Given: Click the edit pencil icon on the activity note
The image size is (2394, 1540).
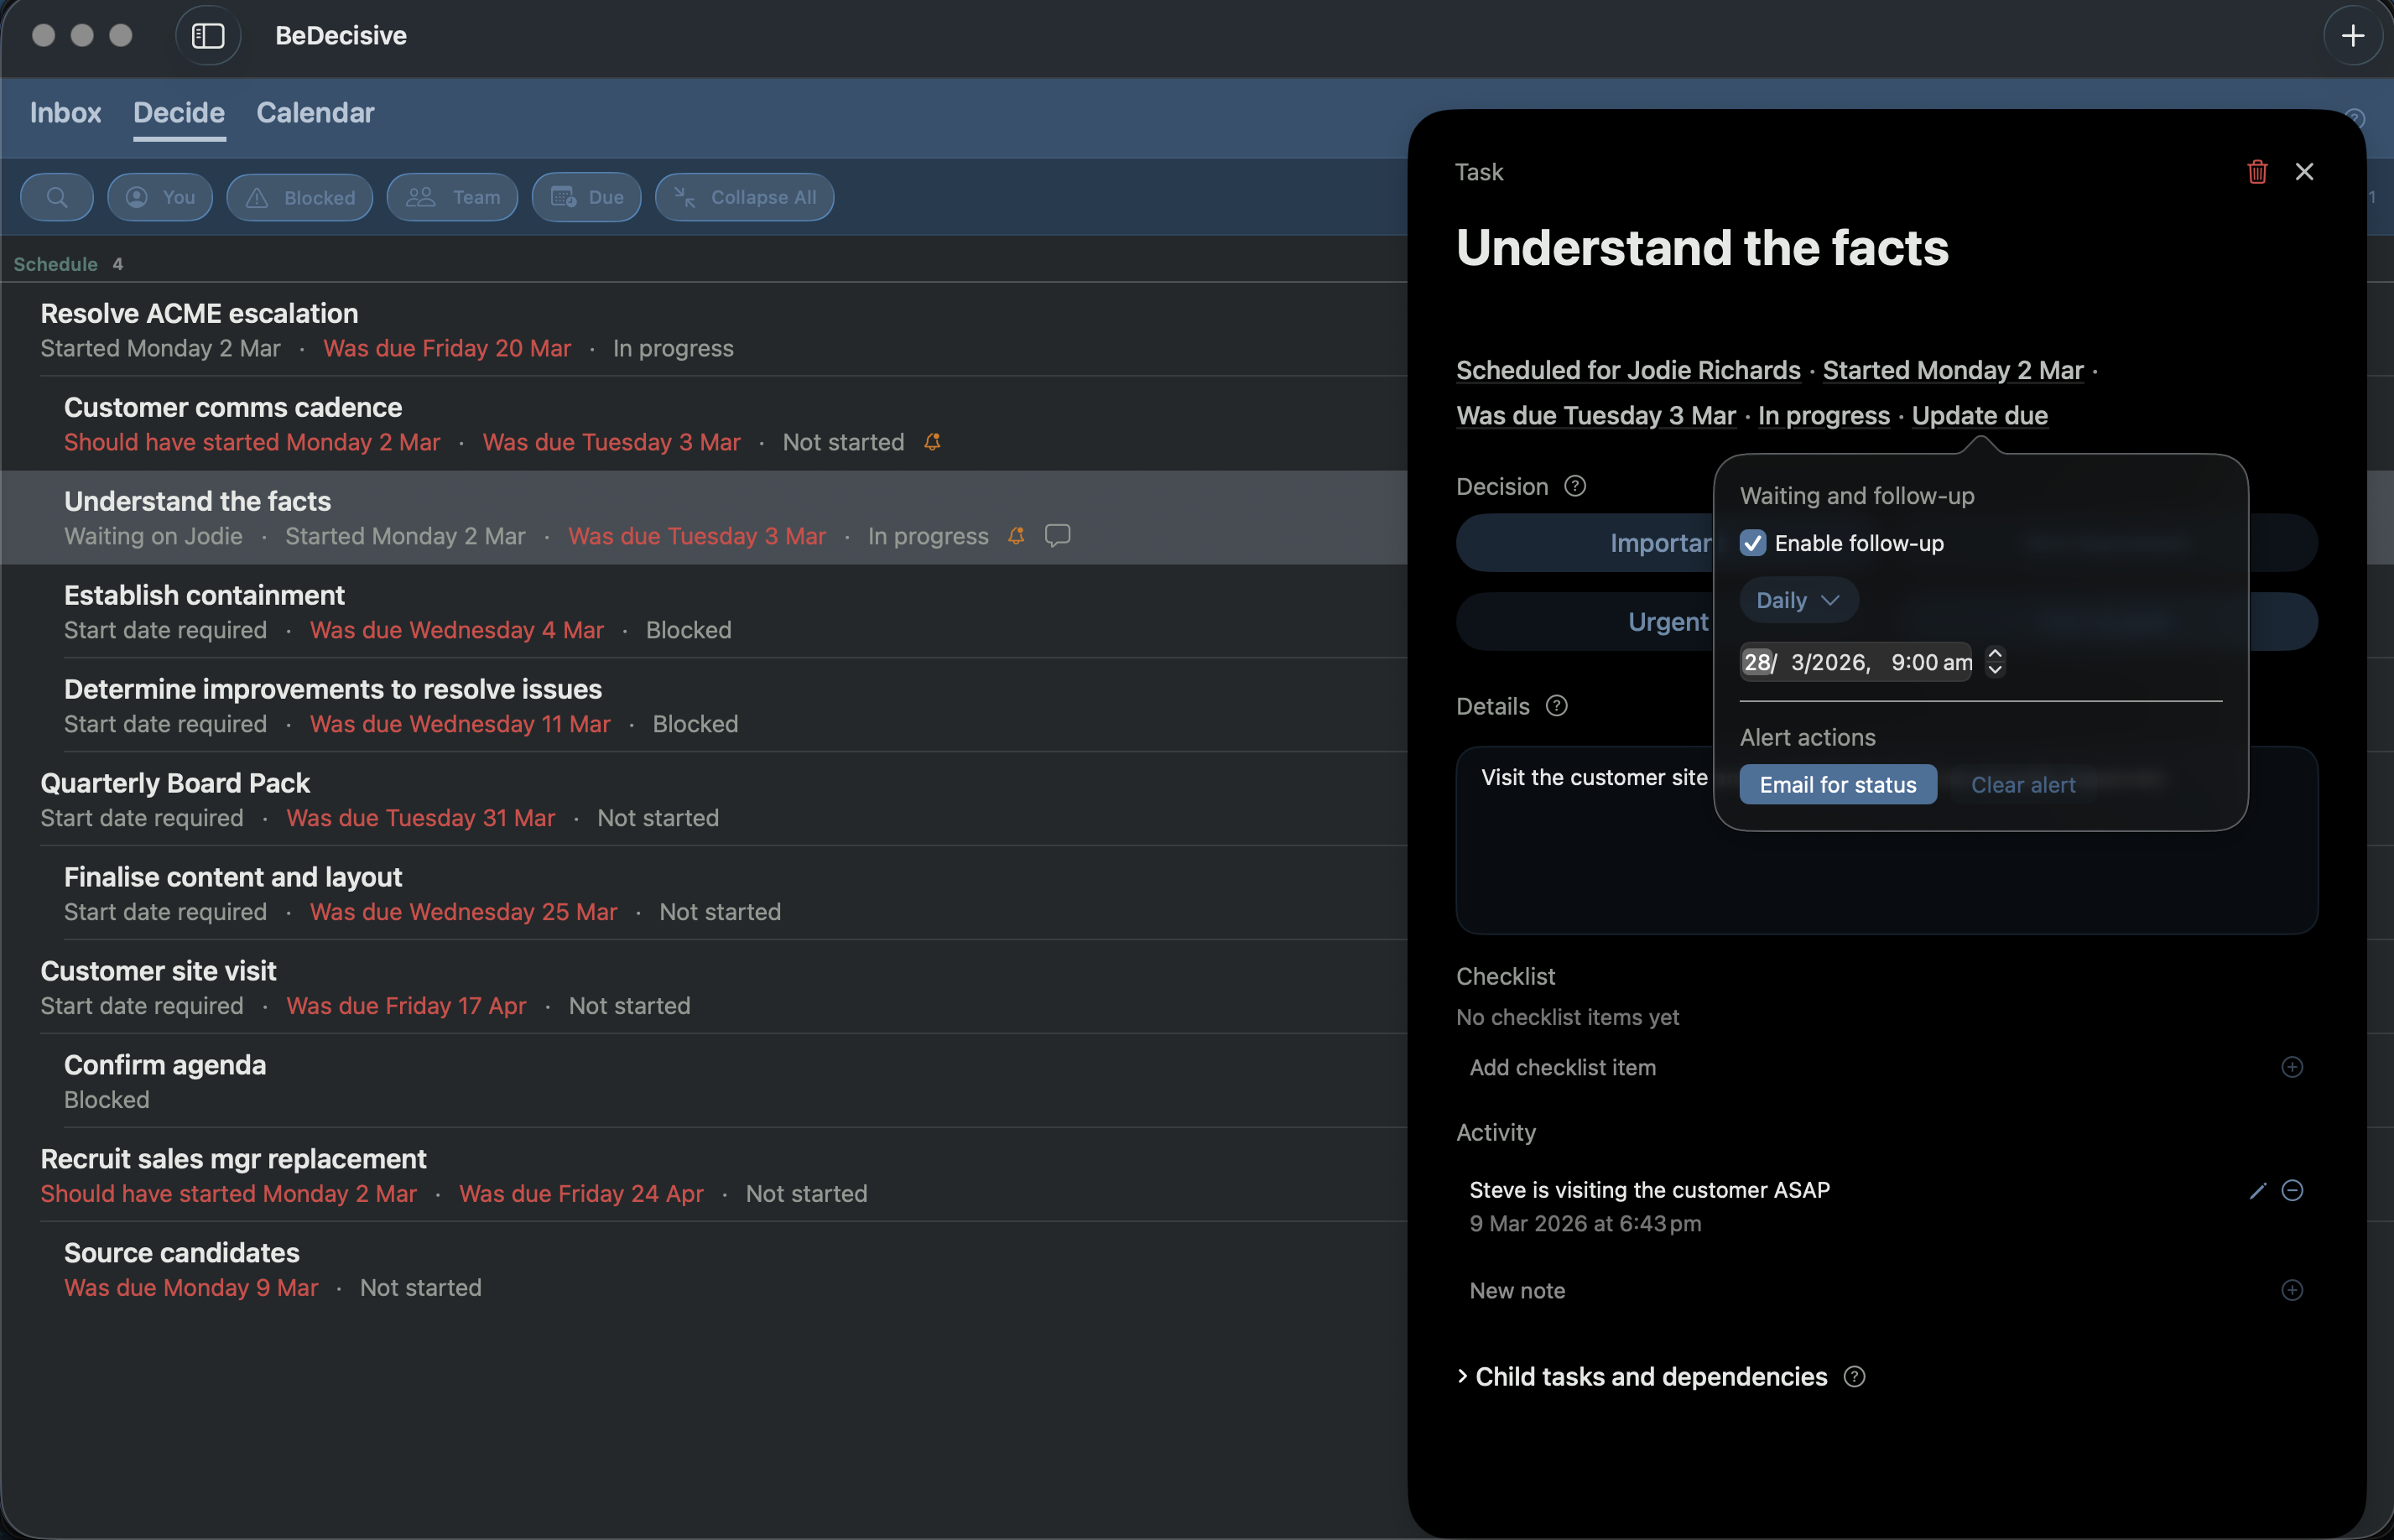Looking at the screenshot, I should click(x=2257, y=1190).
